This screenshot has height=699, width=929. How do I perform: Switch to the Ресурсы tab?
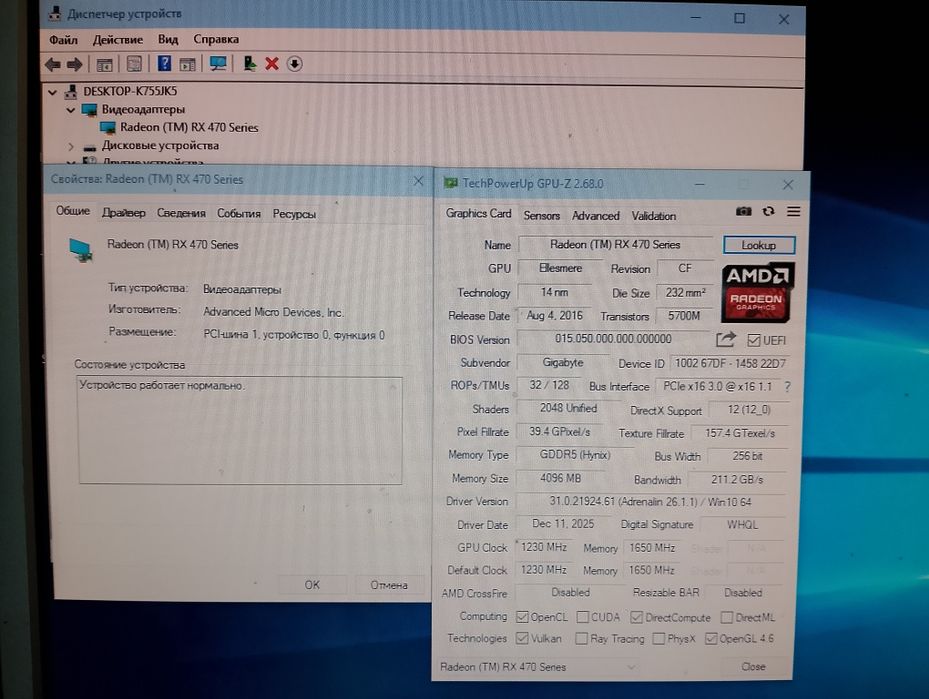click(294, 214)
